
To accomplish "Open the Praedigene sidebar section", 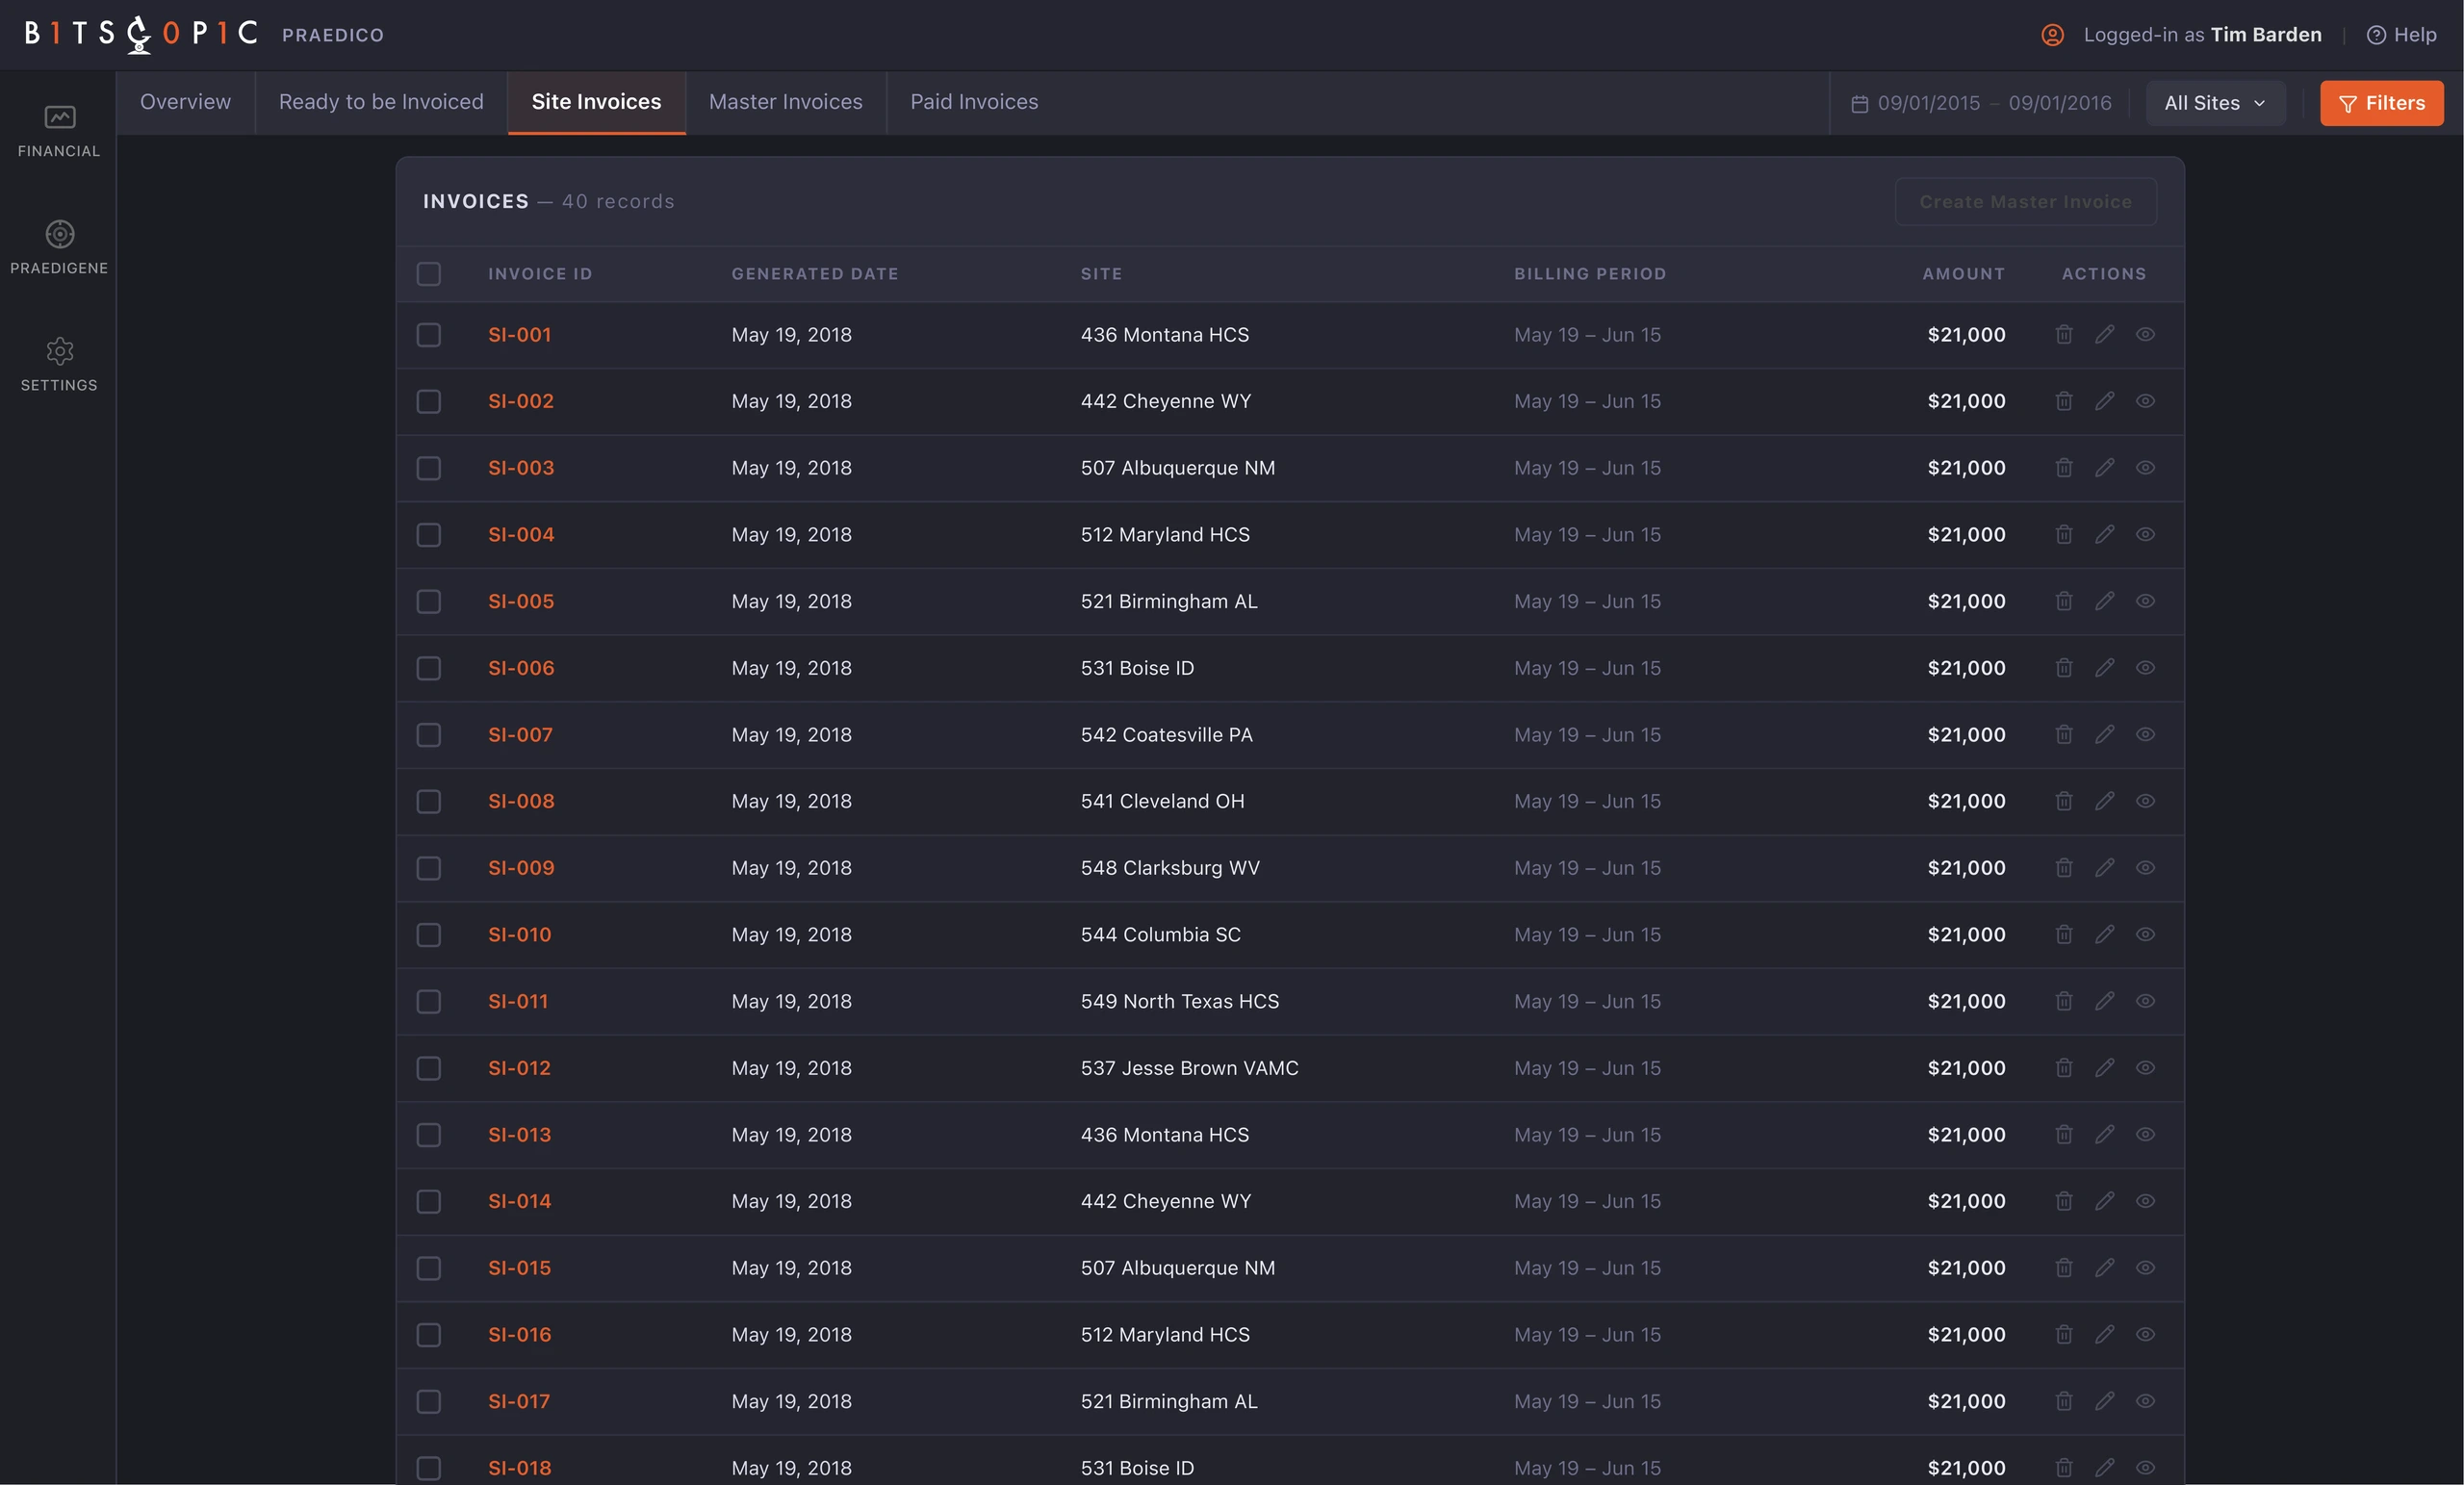I will [x=58, y=248].
